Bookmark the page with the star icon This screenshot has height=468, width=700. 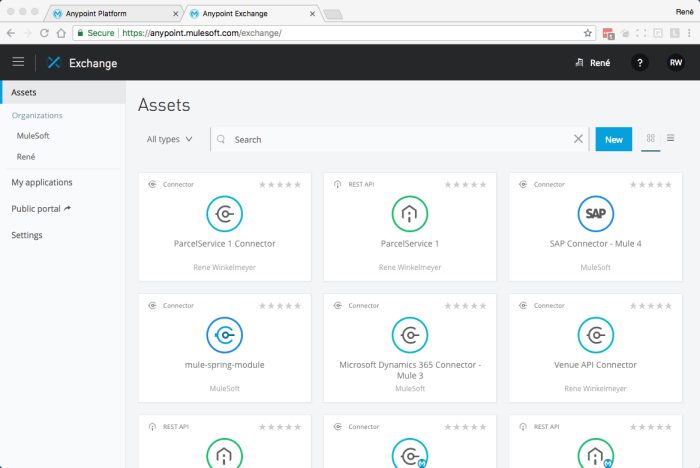point(588,33)
